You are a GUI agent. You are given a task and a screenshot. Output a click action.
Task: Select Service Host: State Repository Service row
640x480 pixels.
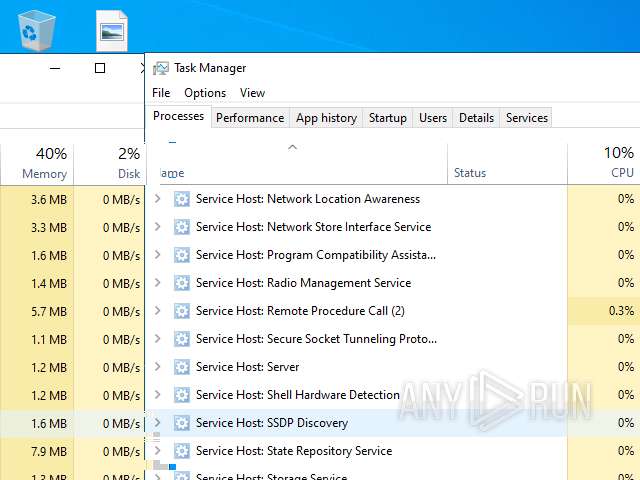pyautogui.click(x=393, y=451)
